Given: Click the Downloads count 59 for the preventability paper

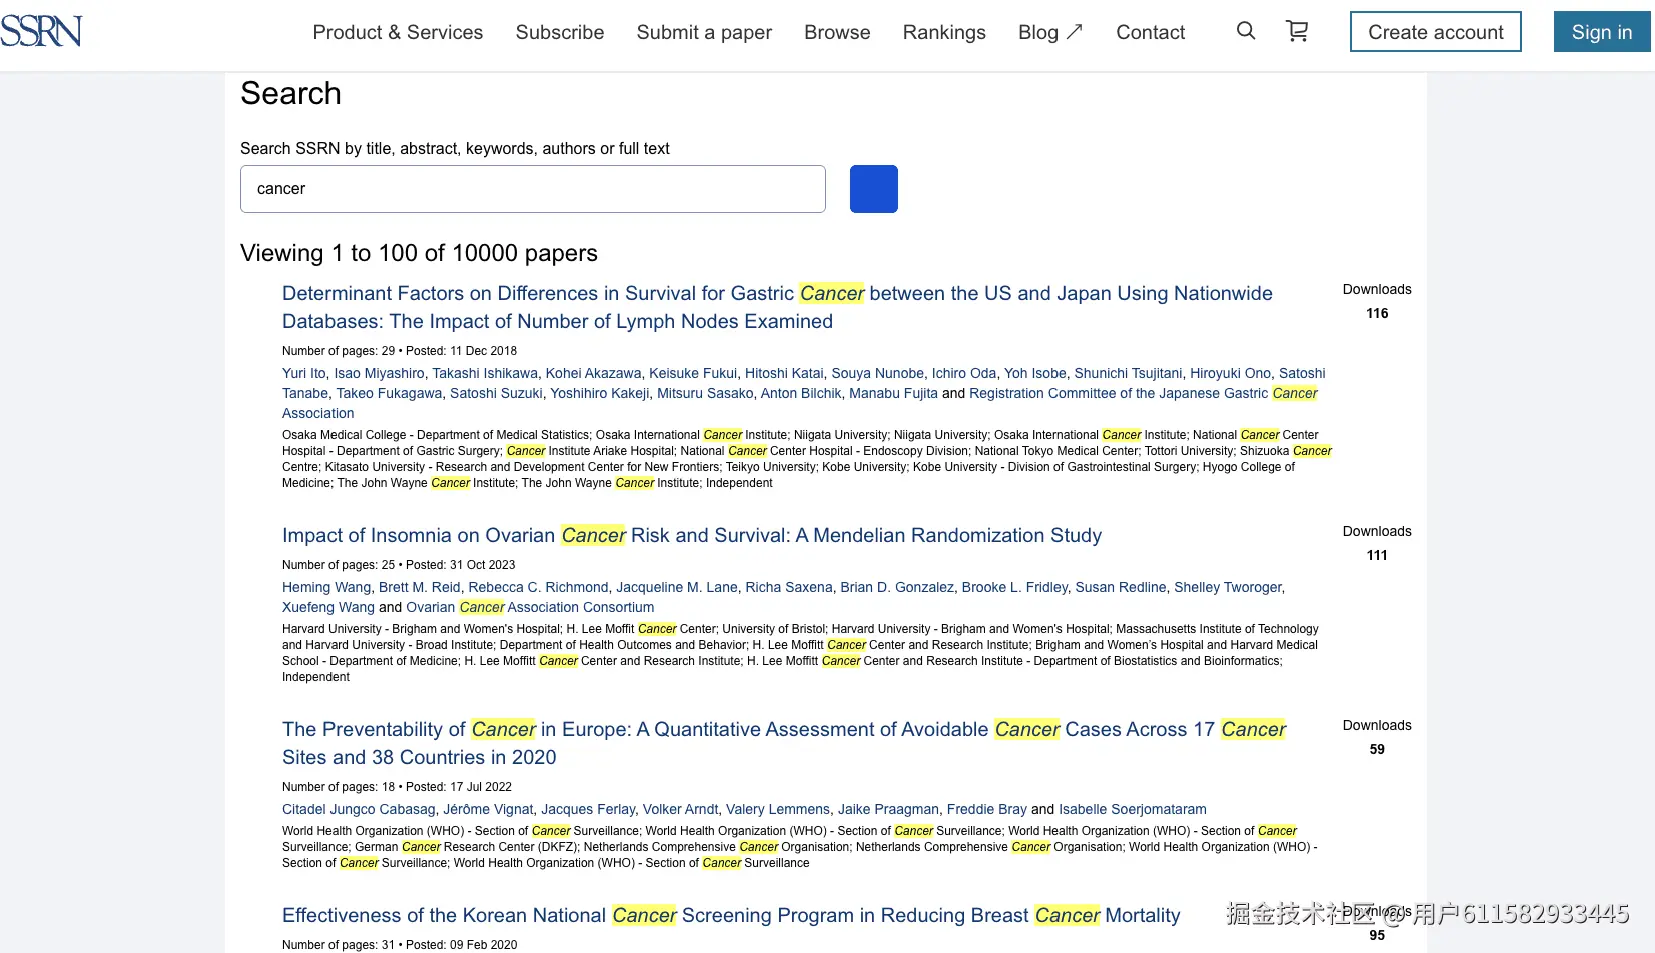Looking at the screenshot, I should point(1377,749).
